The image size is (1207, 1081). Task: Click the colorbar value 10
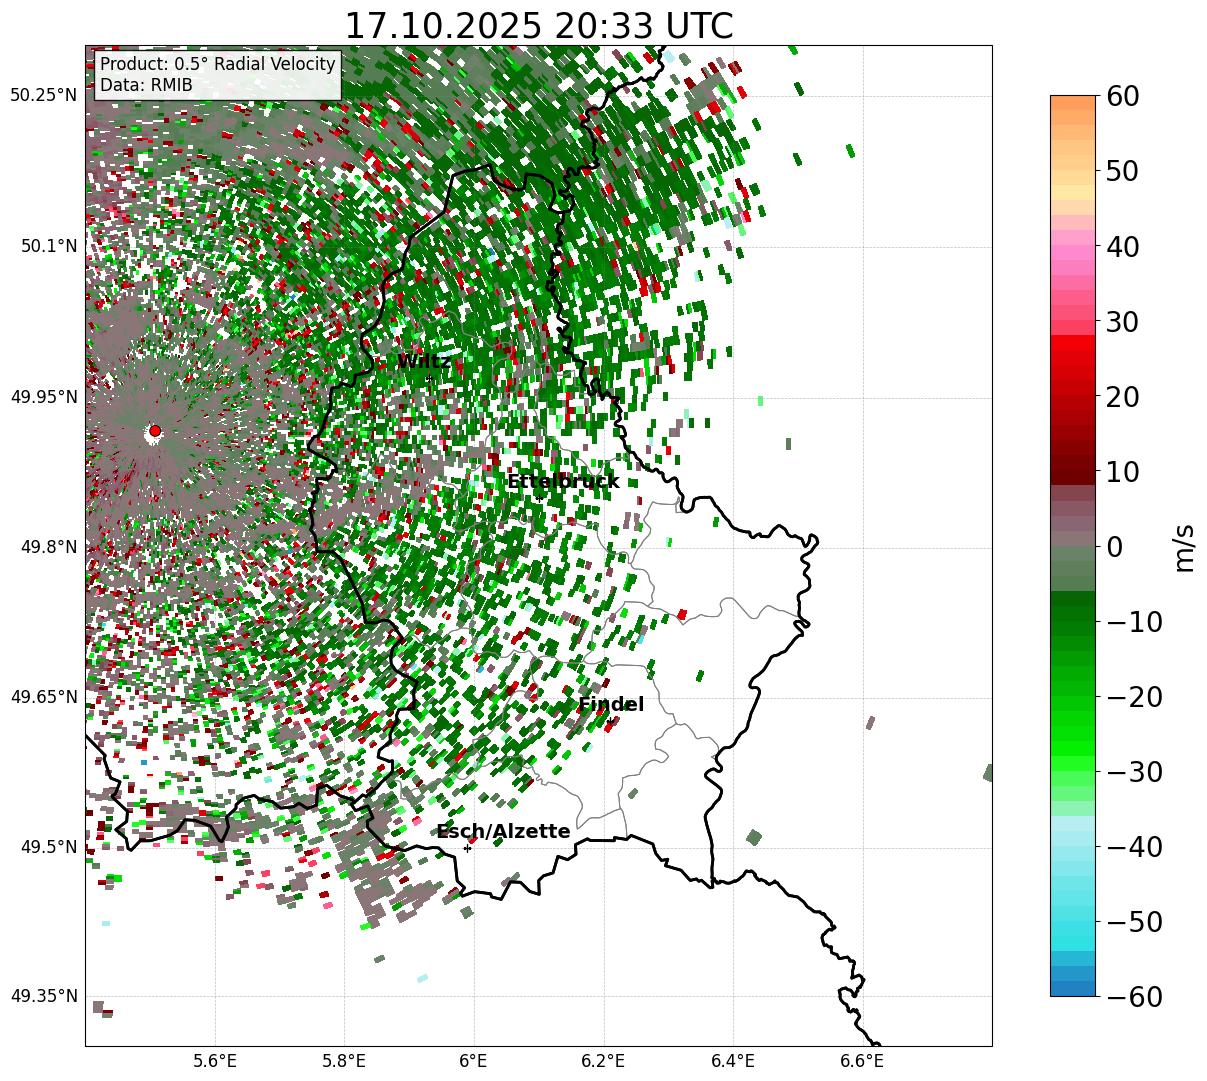(x=1125, y=471)
